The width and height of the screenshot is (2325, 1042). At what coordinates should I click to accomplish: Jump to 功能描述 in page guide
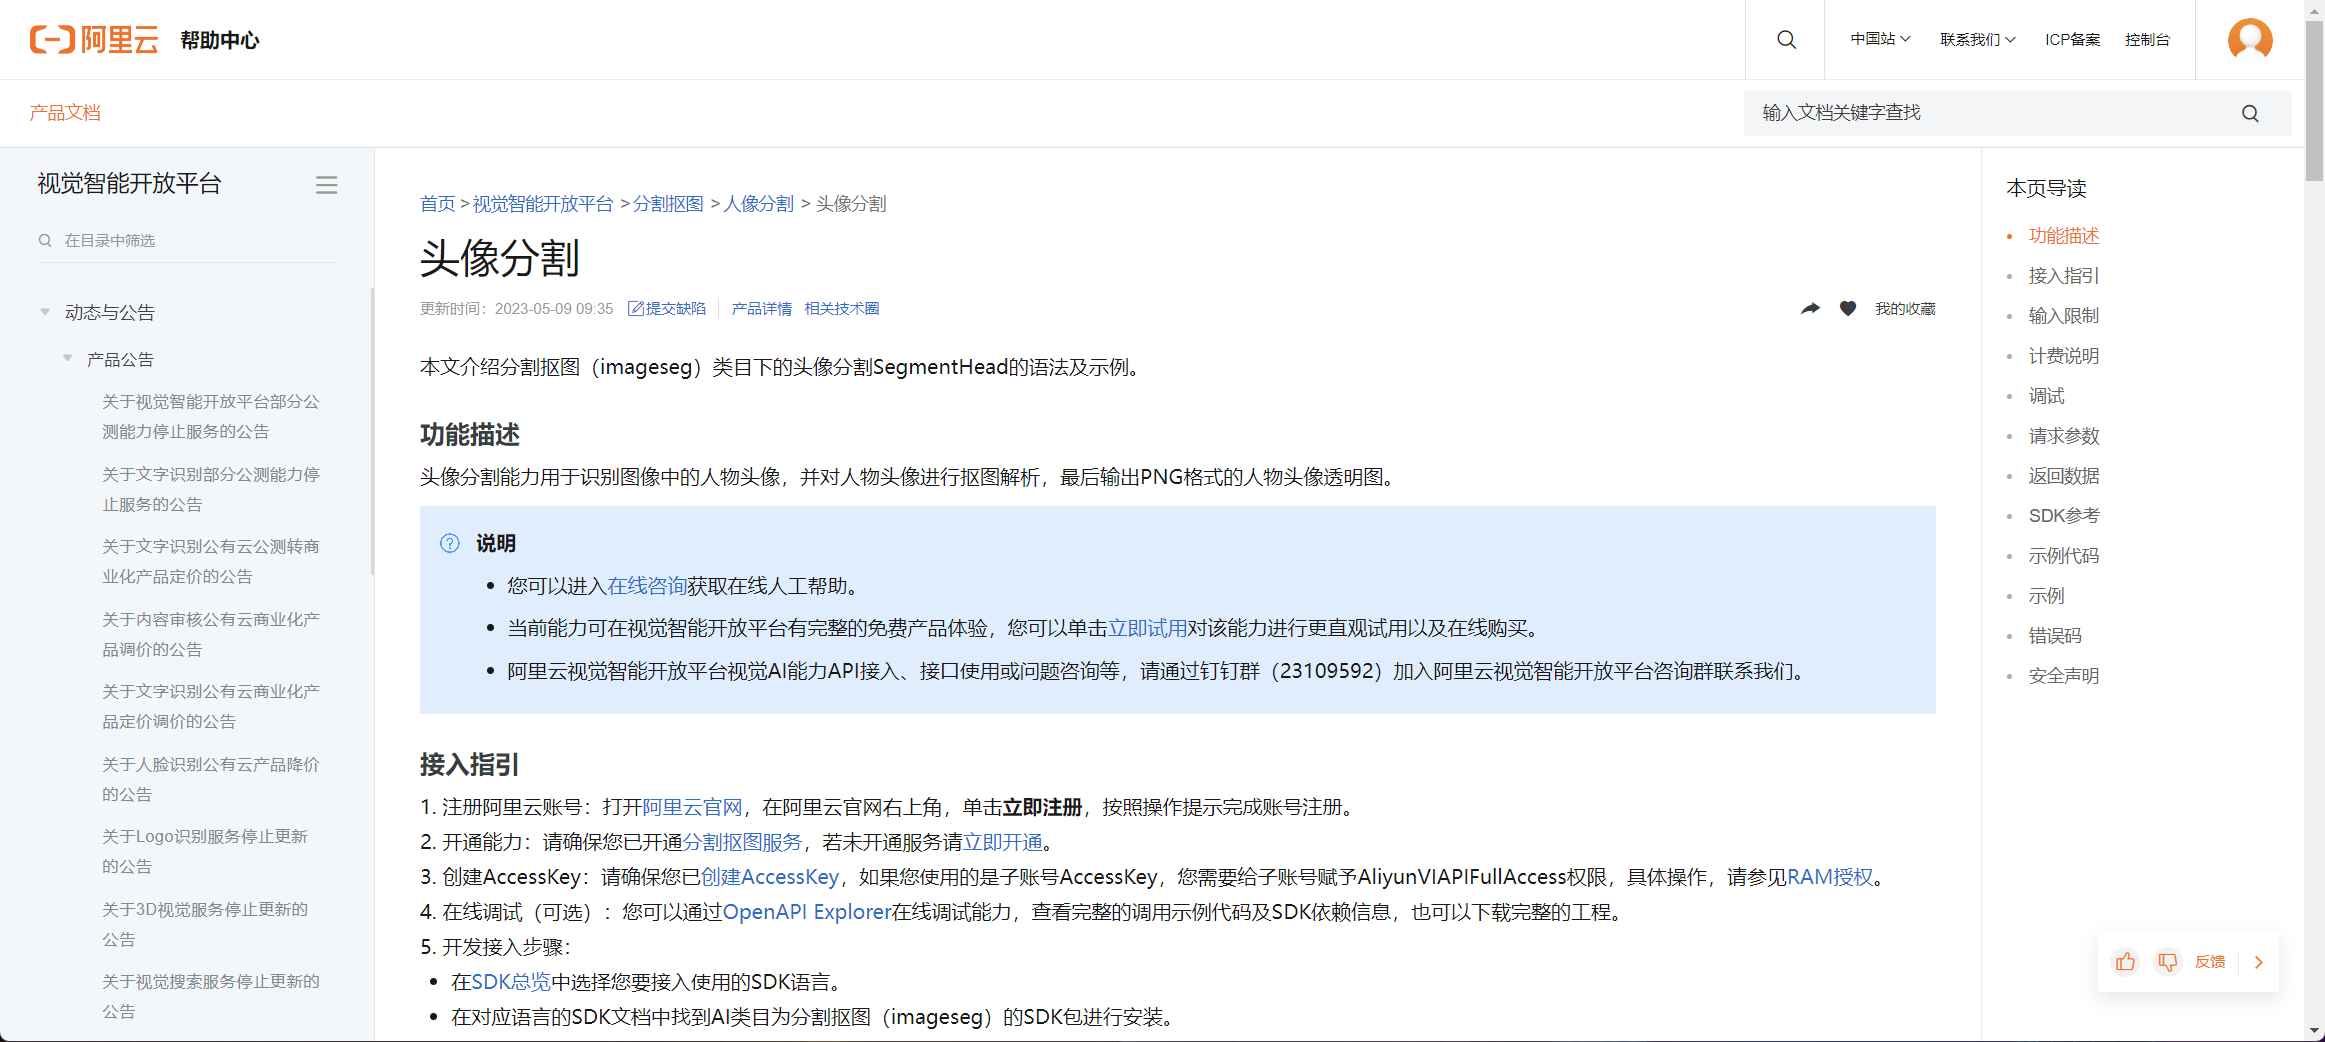[2063, 236]
